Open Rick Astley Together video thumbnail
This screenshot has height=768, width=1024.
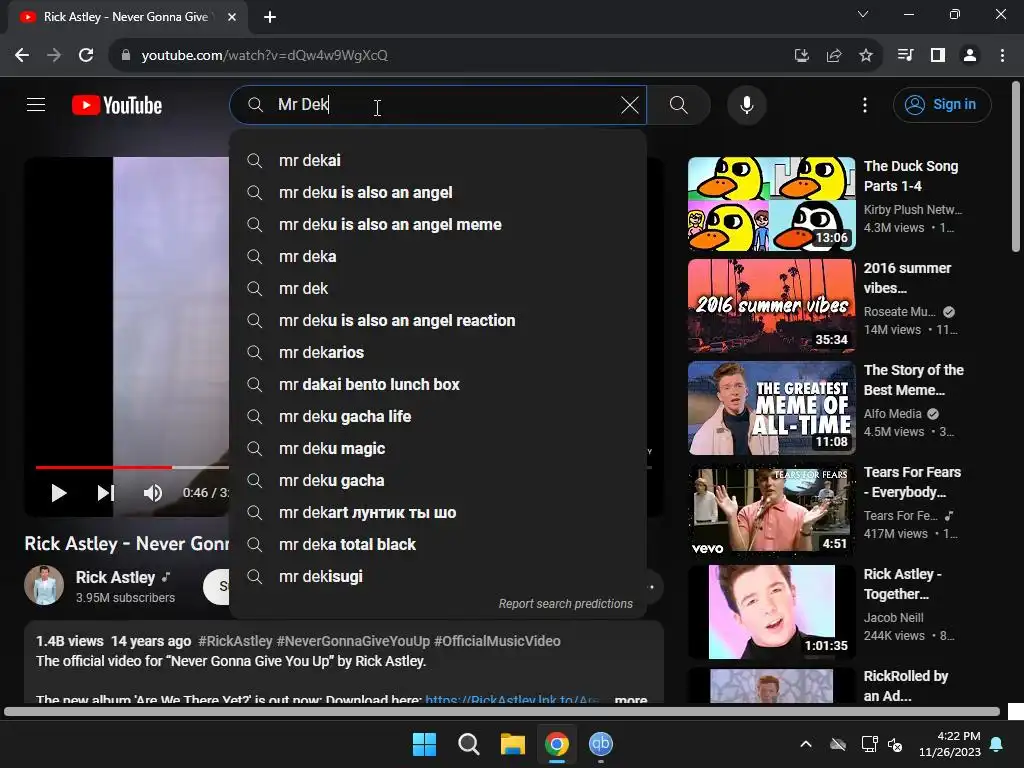coord(771,612)
